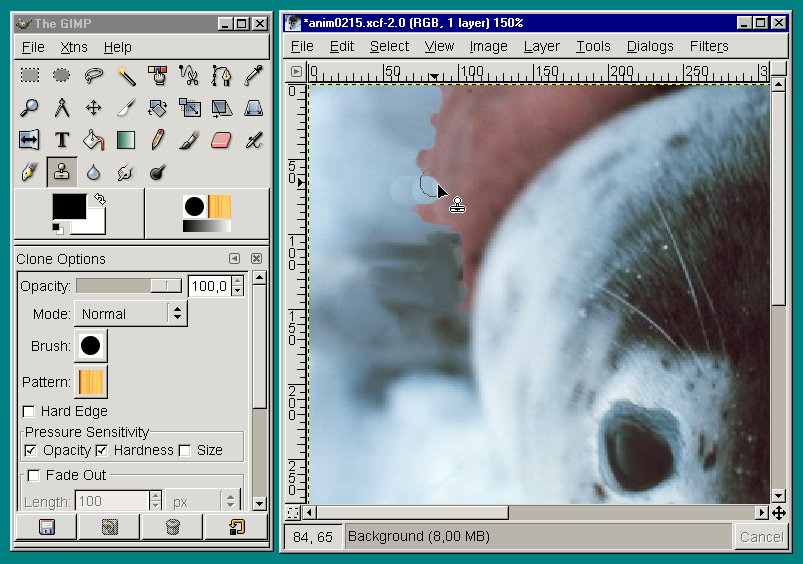This screenshot has width=803, height=564.
Task: Open the Layer menu
Action: (x=541, y=46)
